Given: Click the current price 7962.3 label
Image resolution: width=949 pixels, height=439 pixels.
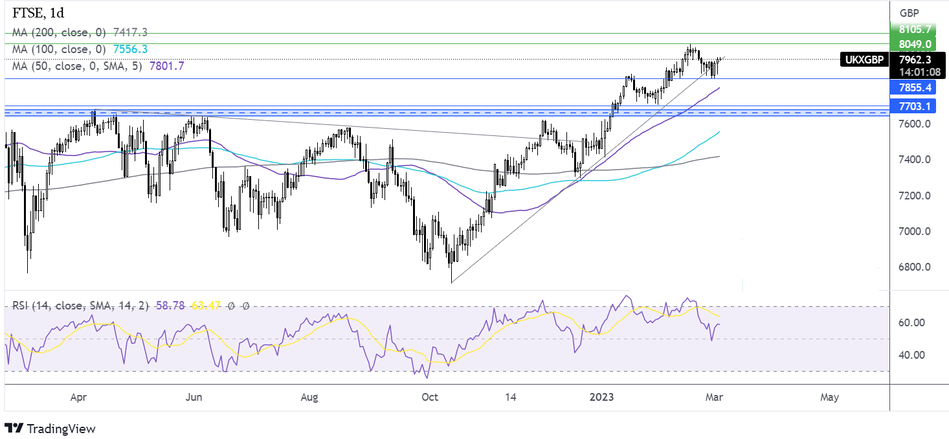Looking at the screenshot, I should click(914, 59).
